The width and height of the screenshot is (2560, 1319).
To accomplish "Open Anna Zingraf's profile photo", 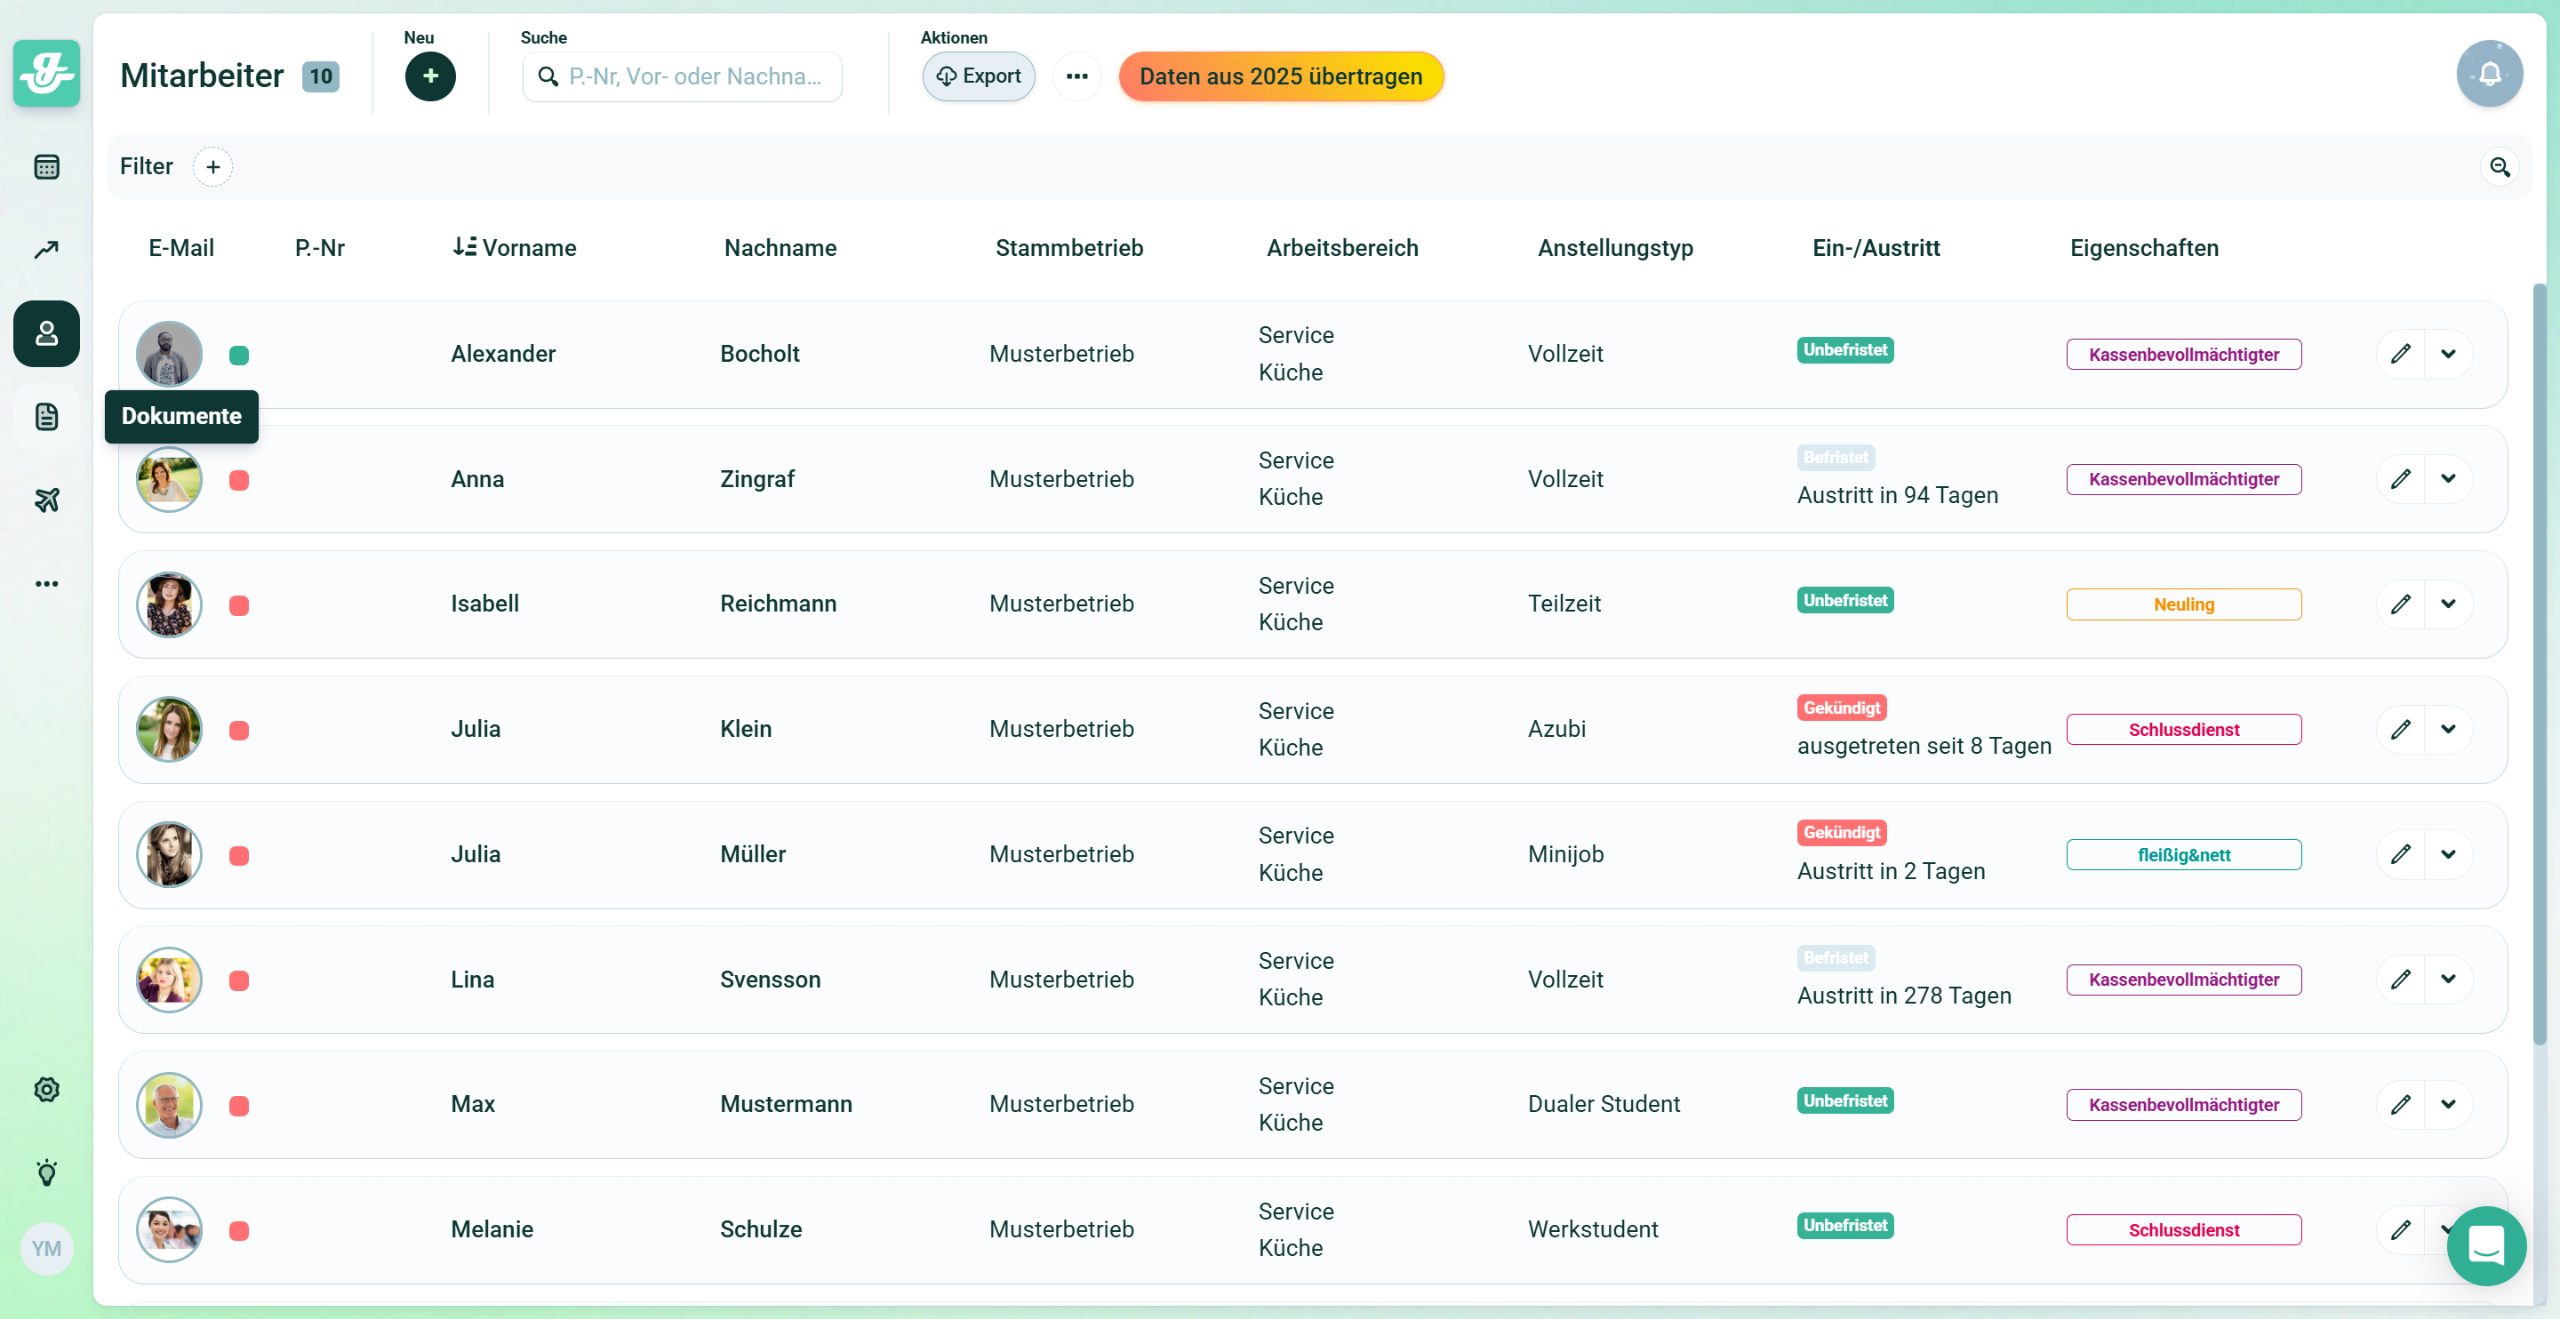I will (169, 479).
